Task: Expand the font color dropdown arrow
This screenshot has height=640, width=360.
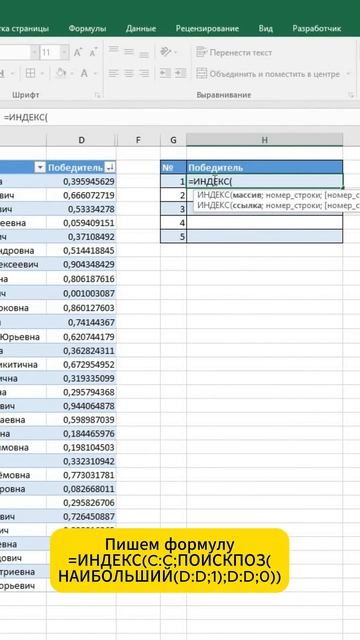Action: point(95,74)
